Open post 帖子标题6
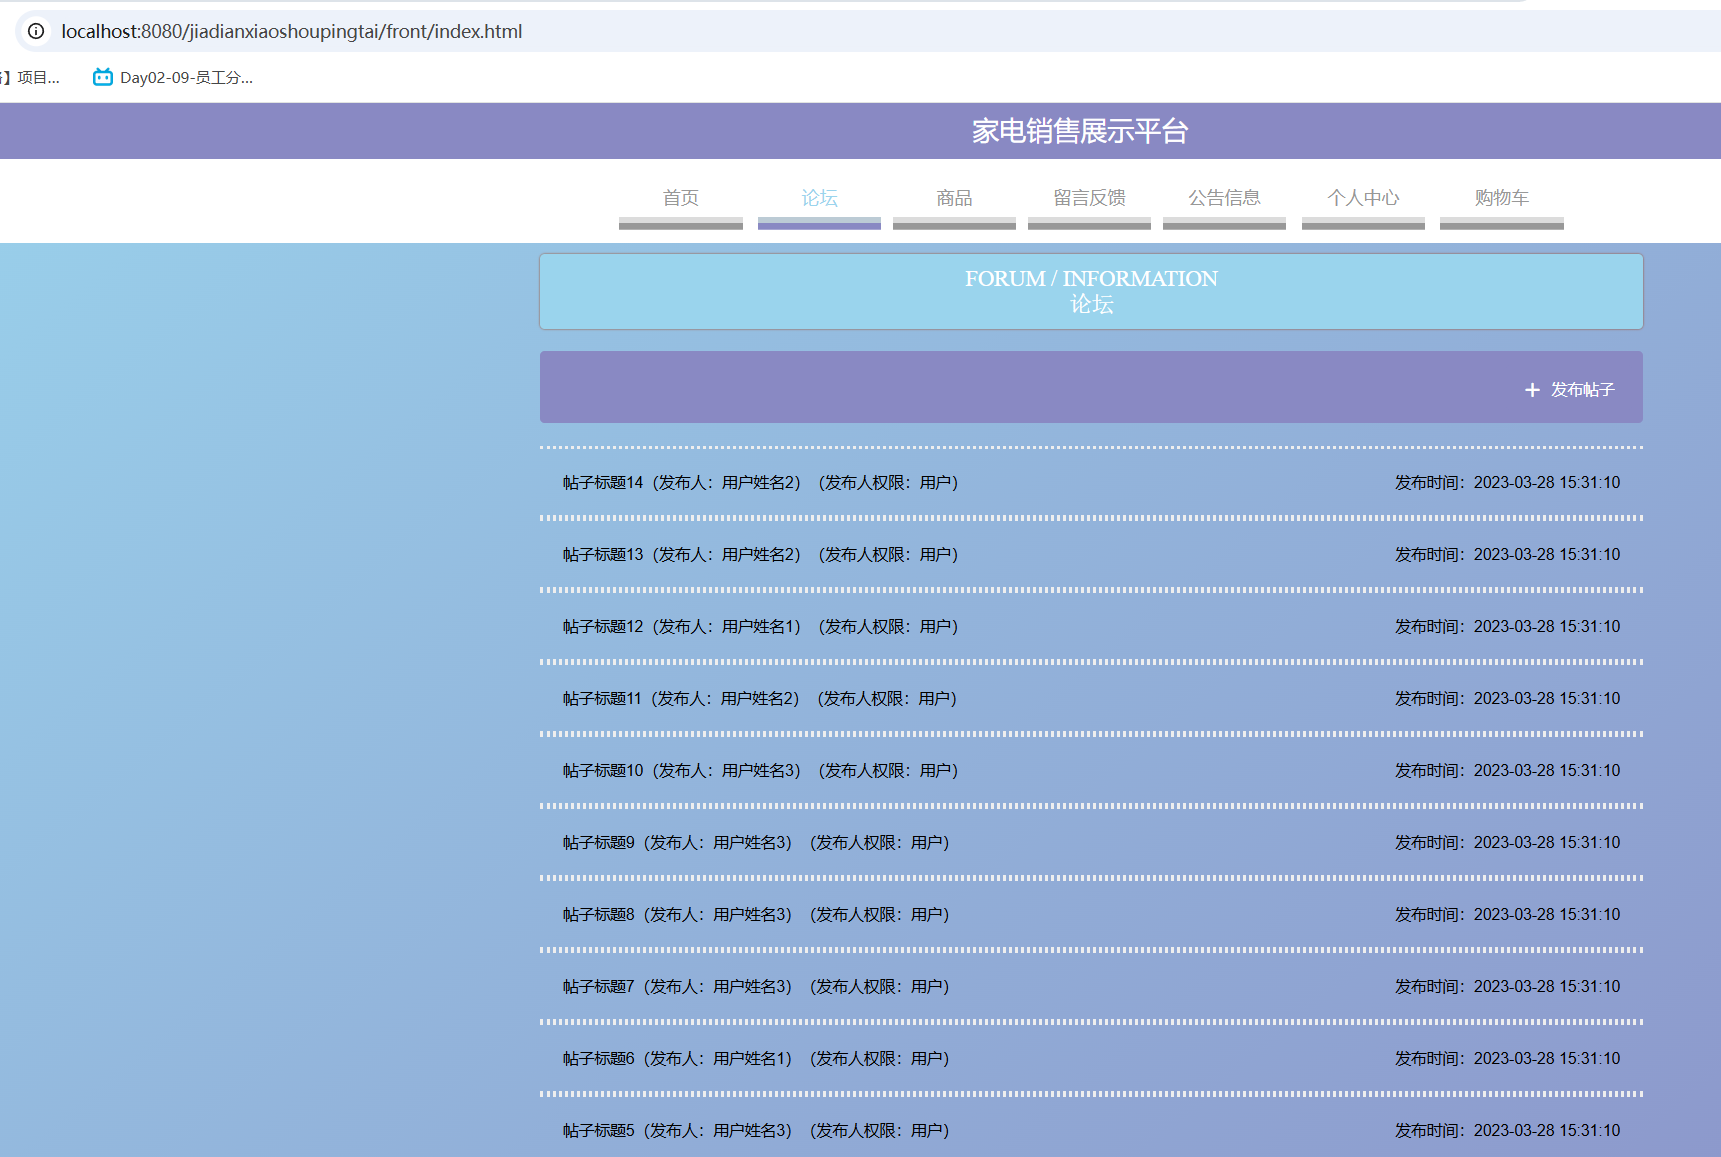Viewport: 1721px width, 1157px height. [x=756, y=1059]
